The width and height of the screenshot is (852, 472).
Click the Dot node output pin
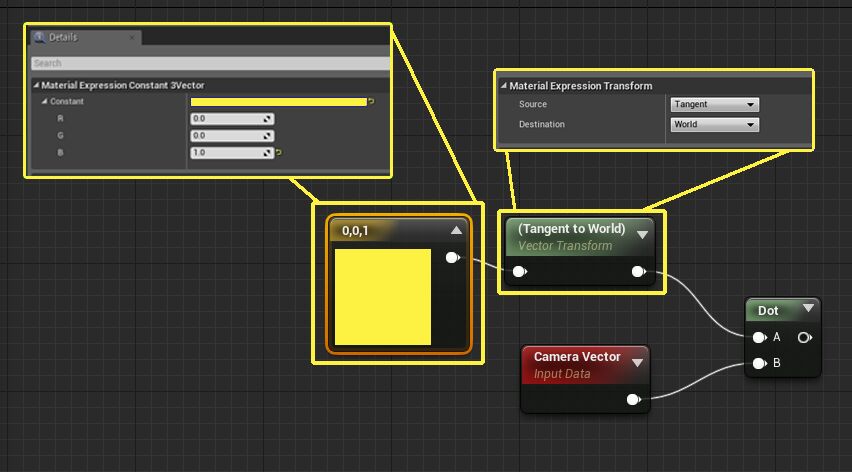click(805, 338)
